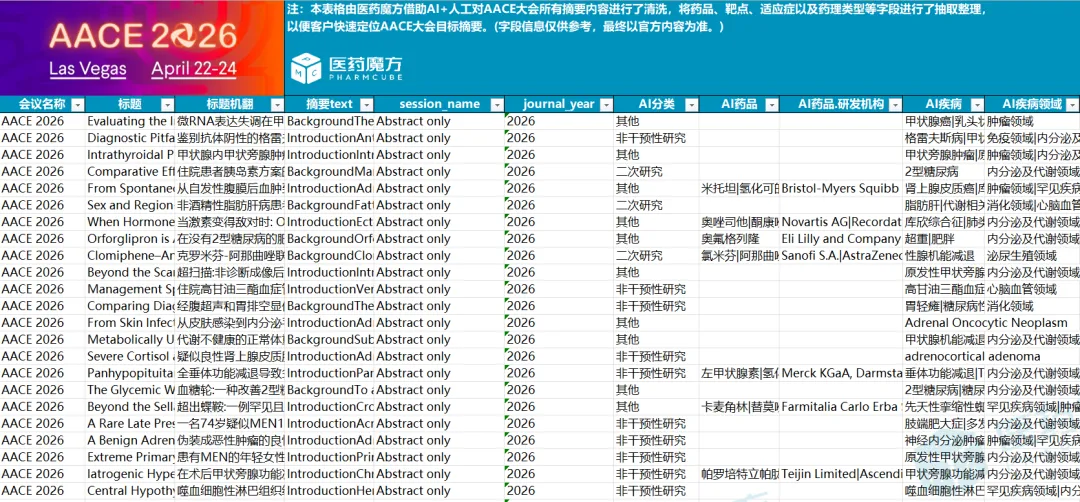Click the 'Bristol-Myers Squibb' institution cell
1080x502 pixels.
[x=841, y=188]
